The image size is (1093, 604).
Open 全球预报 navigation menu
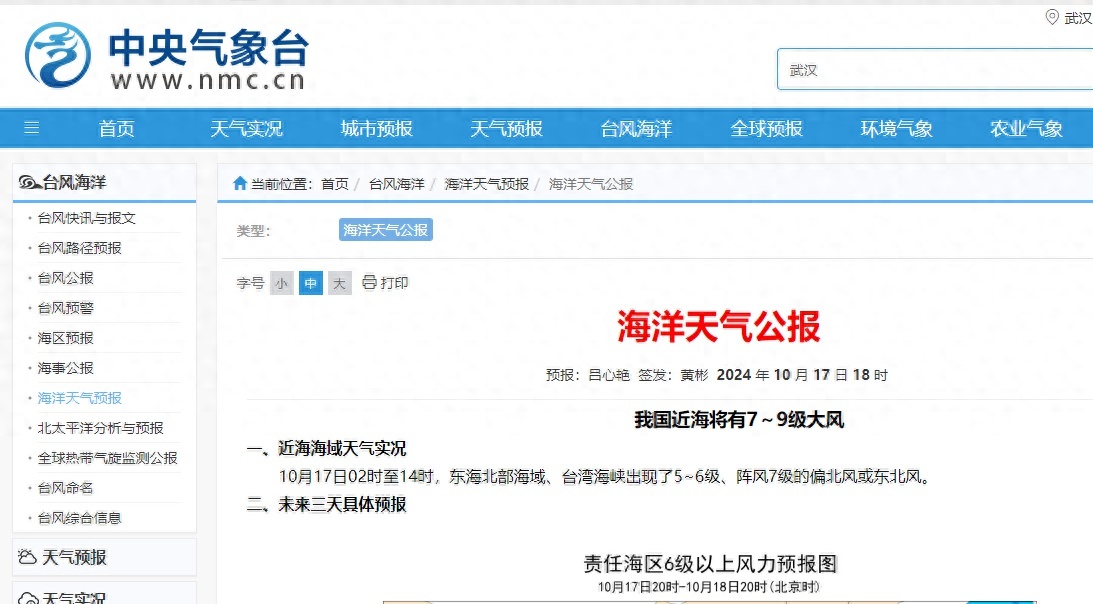click(x=767, y=128)
